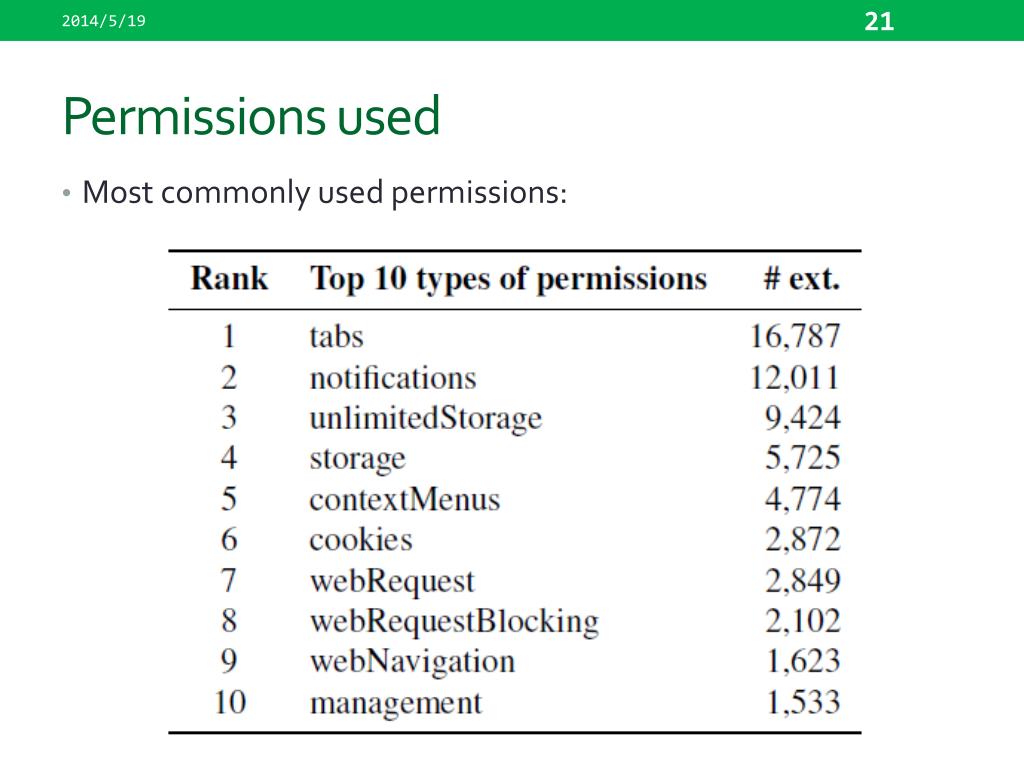
Task: Click the management permission entry
Action: coord(396,703)
